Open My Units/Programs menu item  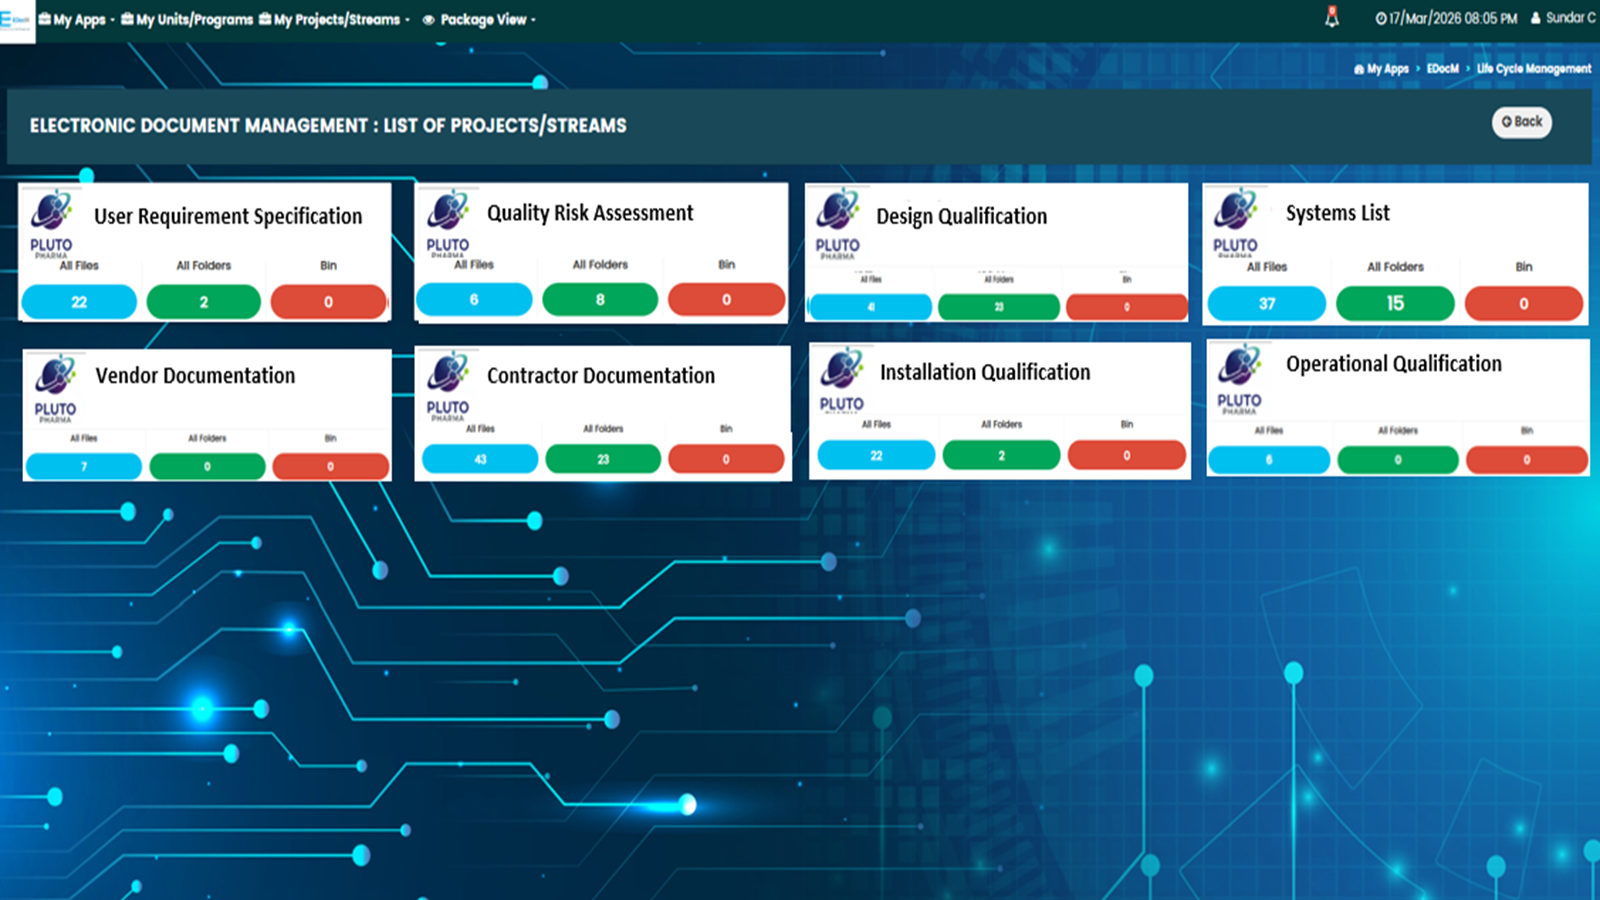[187, 19]
